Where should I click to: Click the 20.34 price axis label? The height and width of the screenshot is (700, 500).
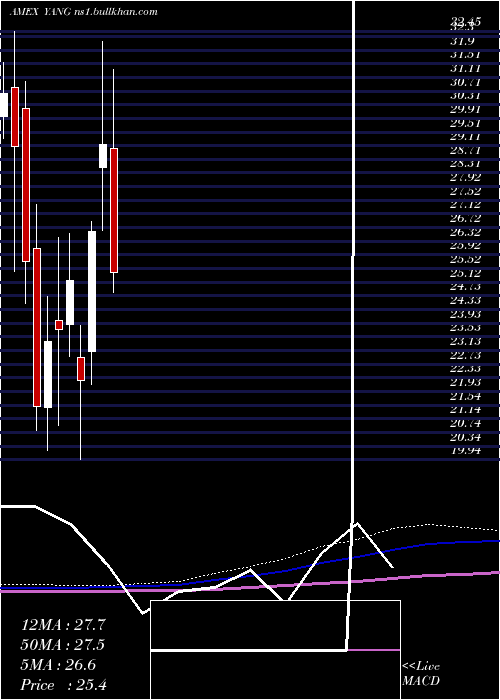pos(465,437)
